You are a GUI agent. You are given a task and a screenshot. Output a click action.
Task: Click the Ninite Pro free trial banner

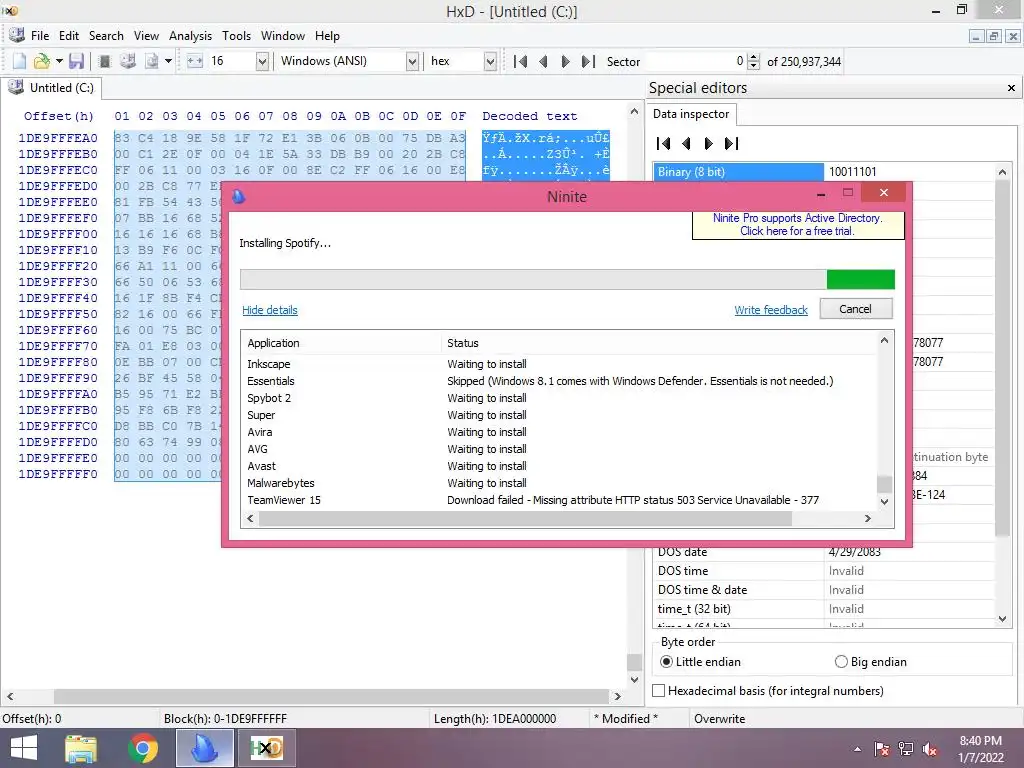tap(797, 225)
